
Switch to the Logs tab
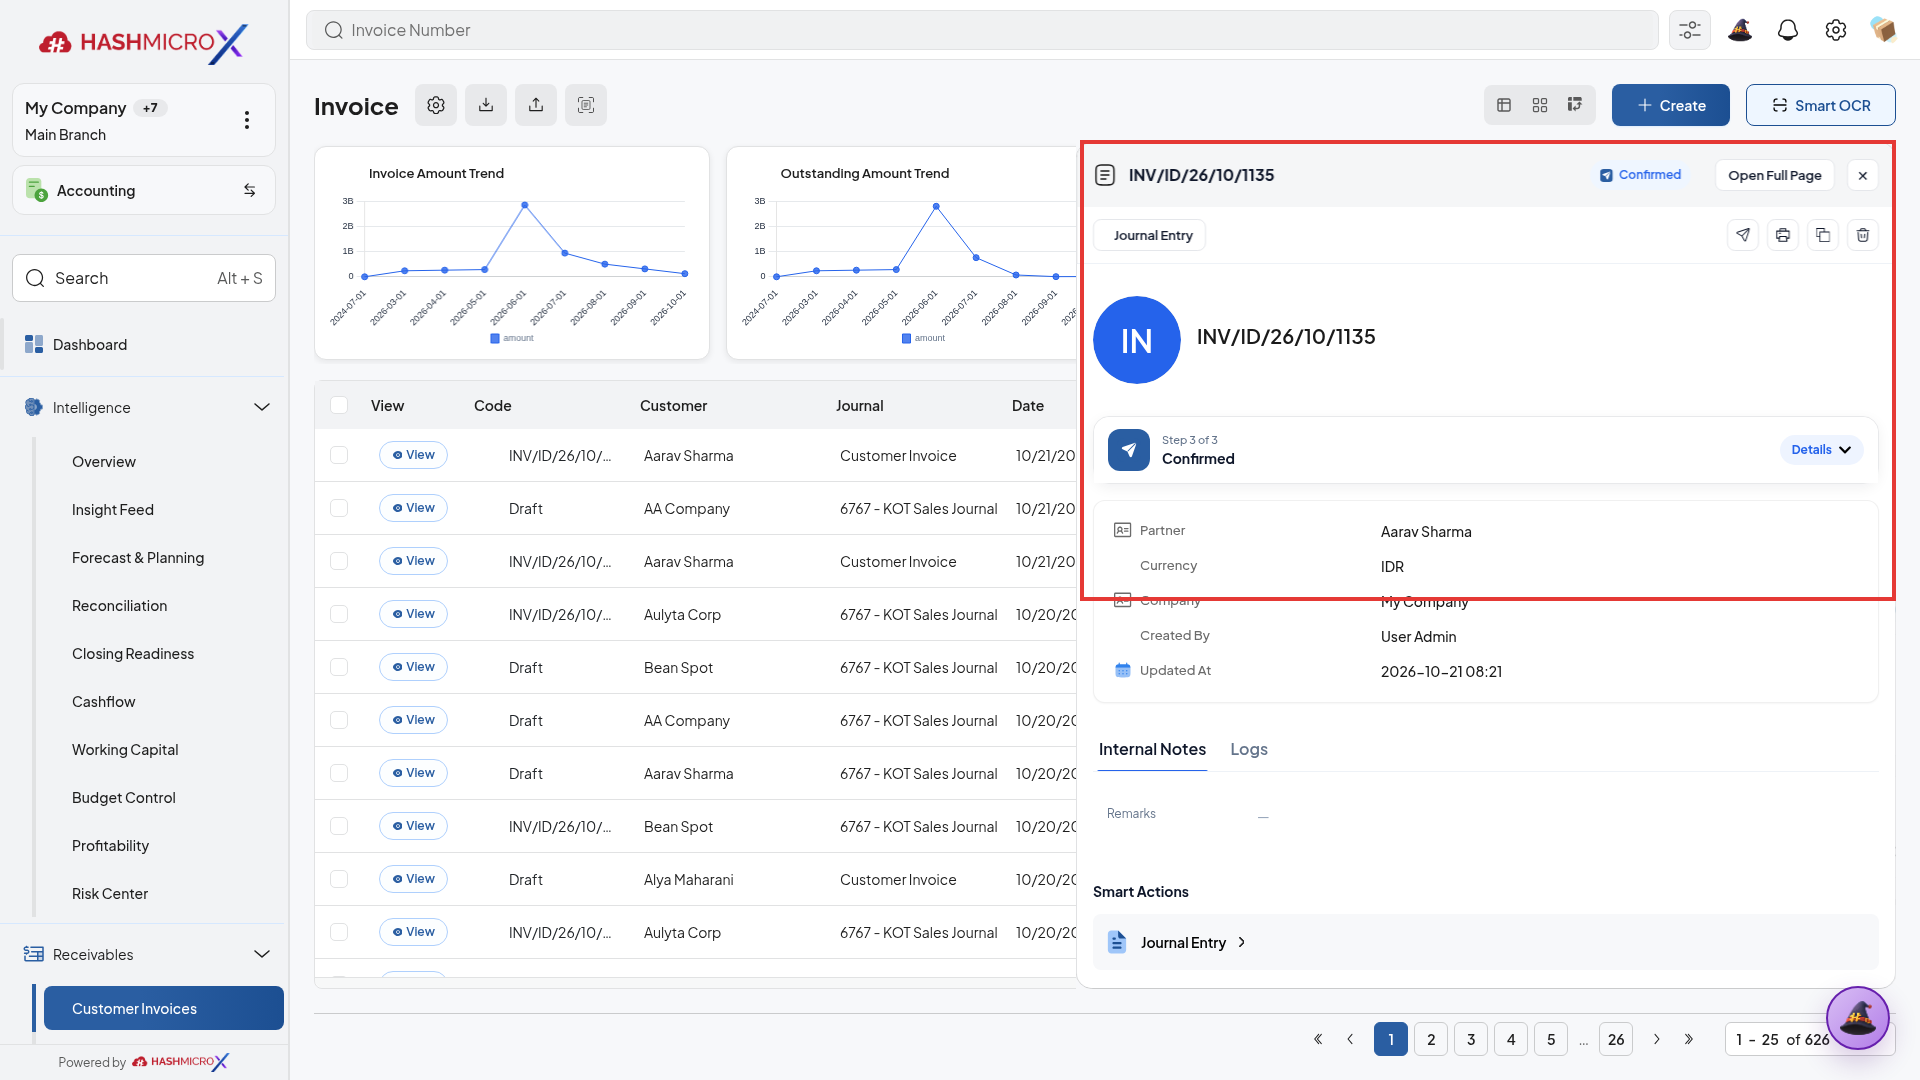click(x=1249, y=749)
